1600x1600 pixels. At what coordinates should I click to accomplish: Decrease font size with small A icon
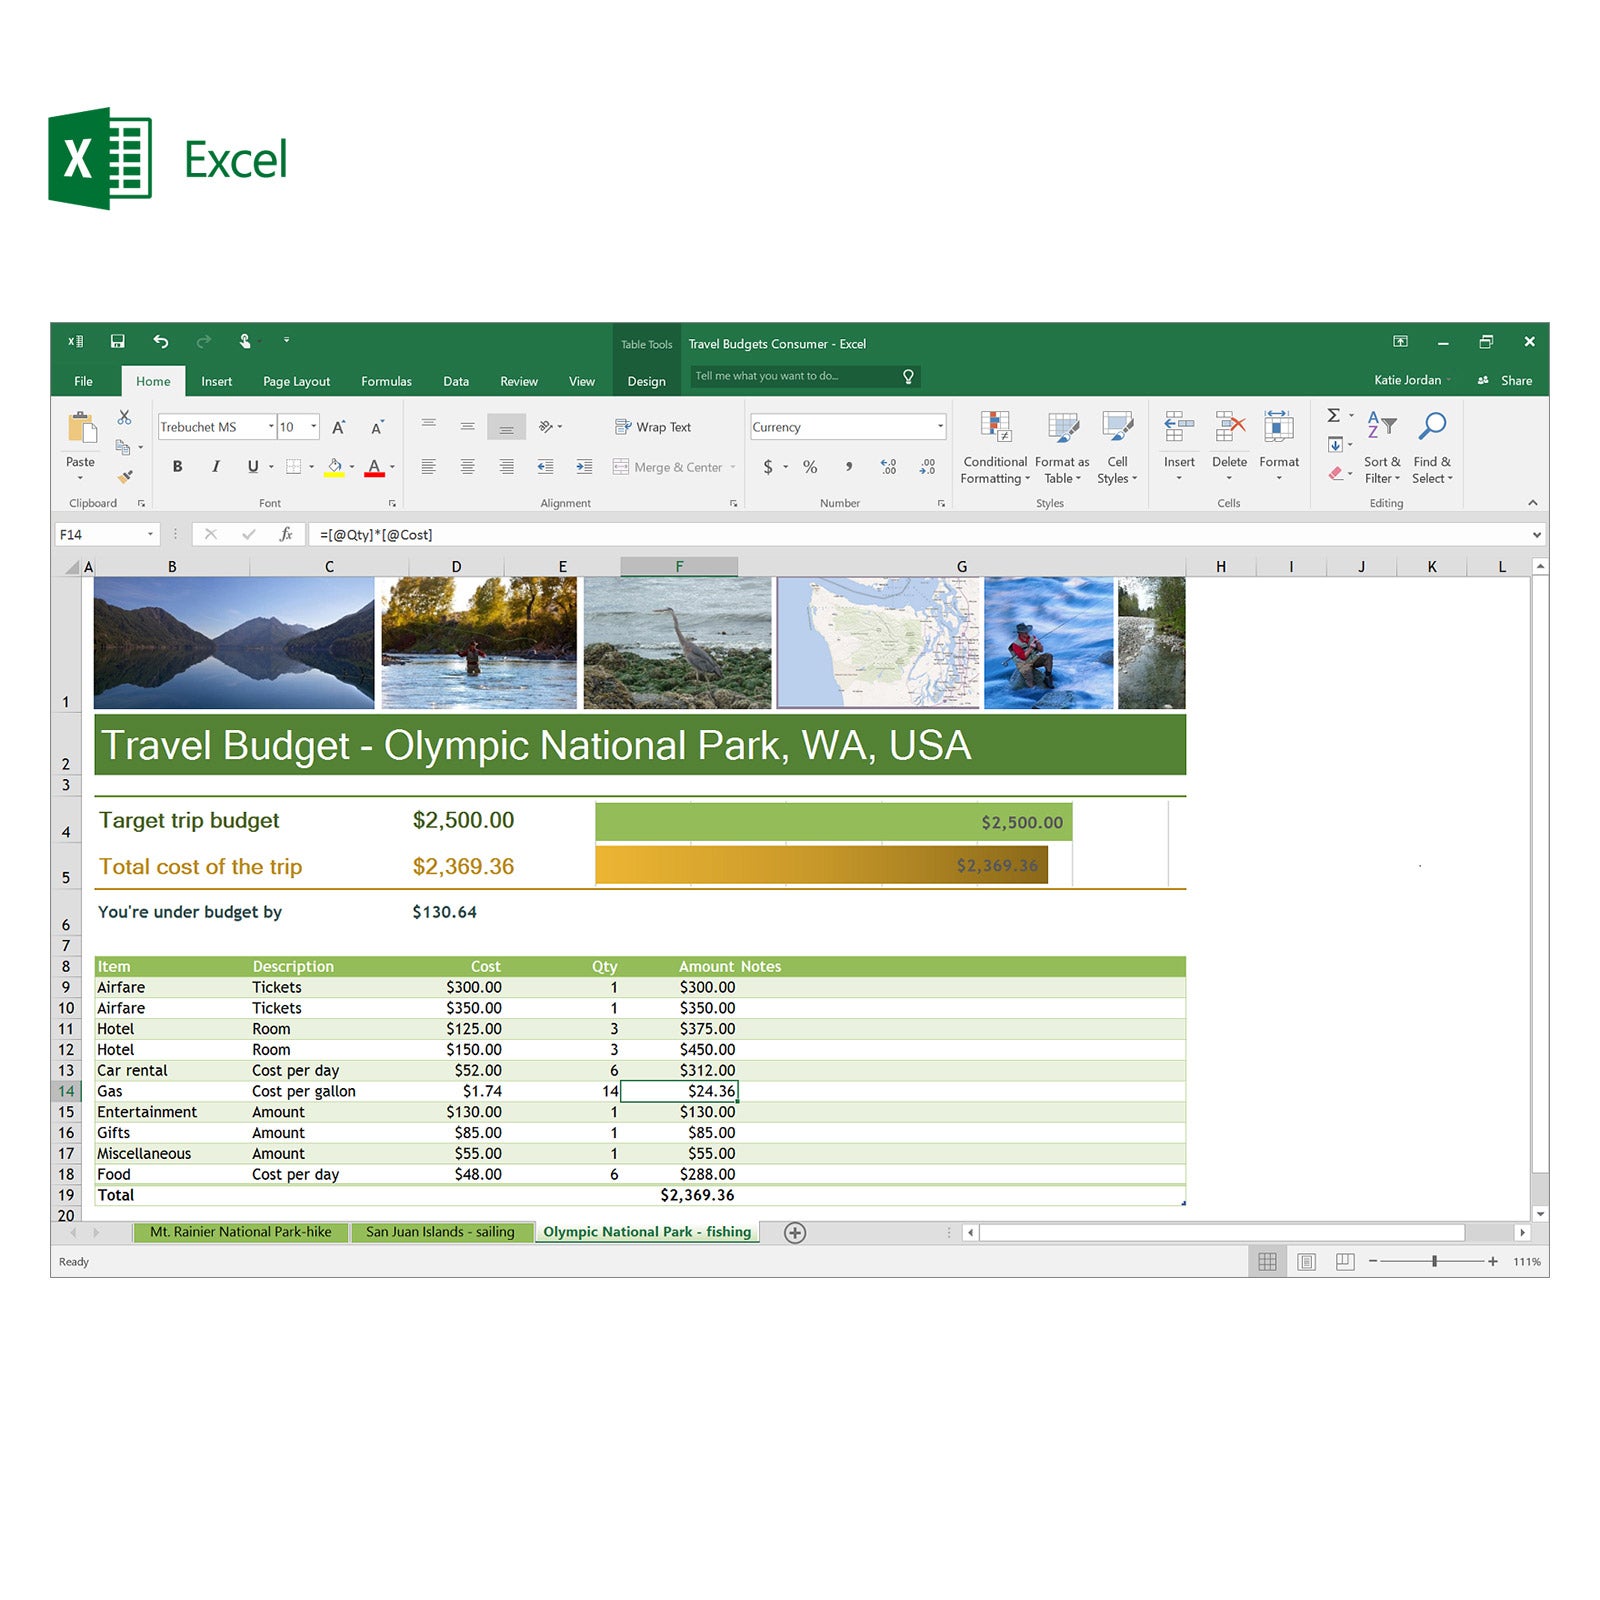[x=377, y=427]
